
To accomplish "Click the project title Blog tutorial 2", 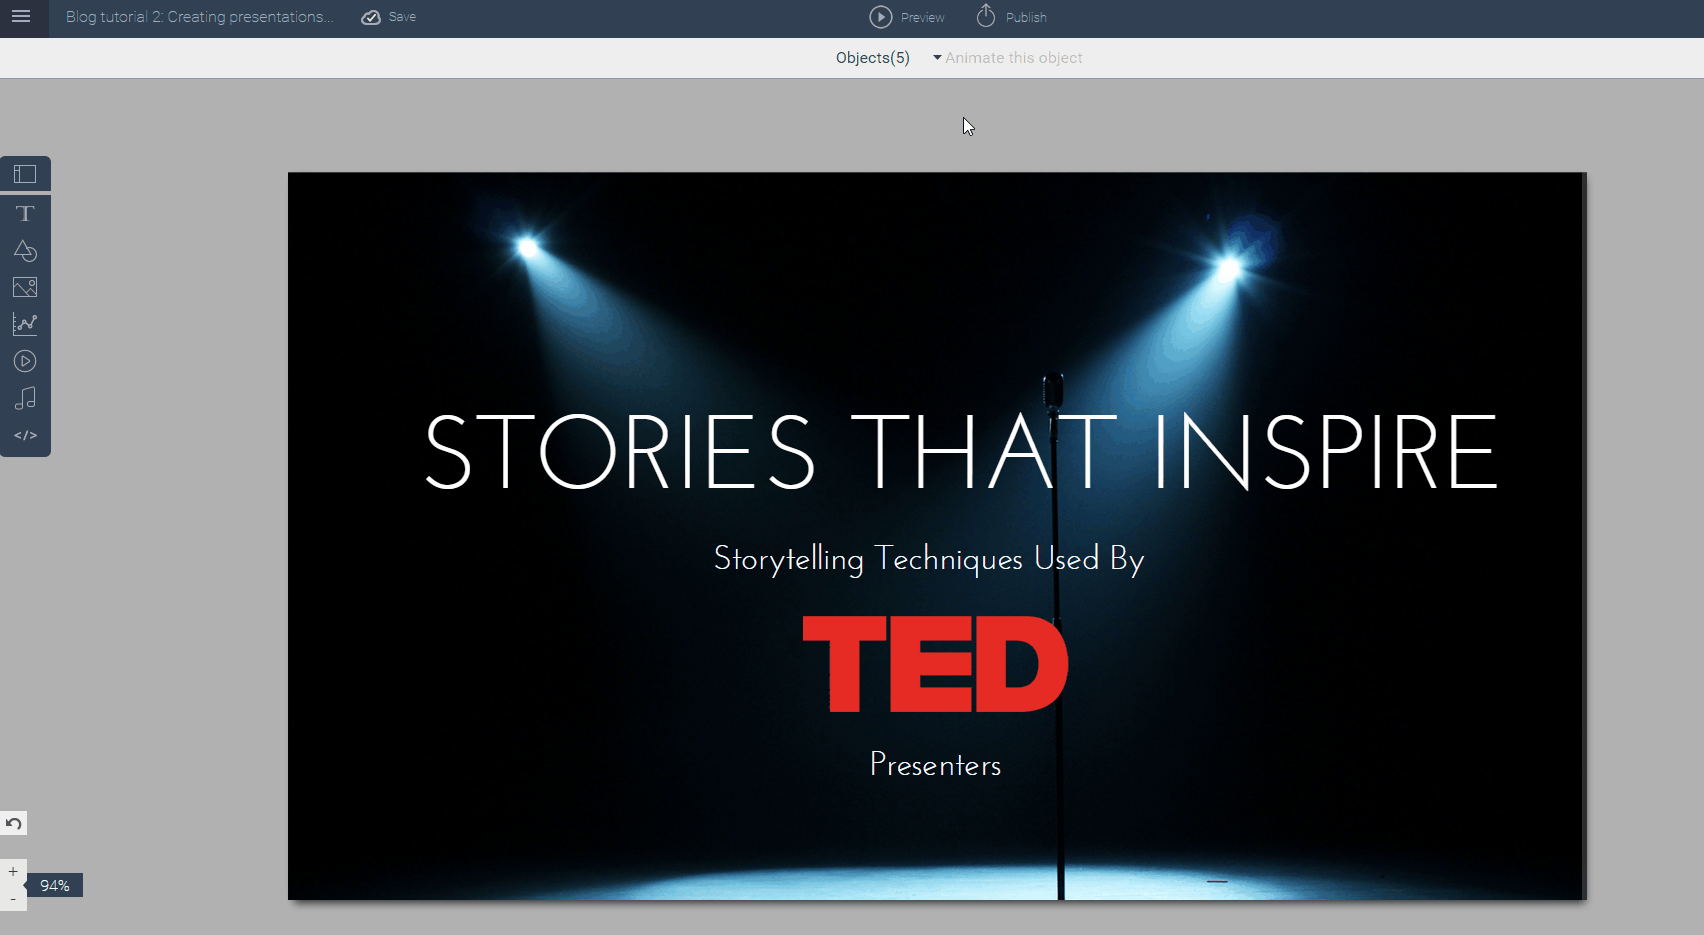I will [x=199, y=17].
